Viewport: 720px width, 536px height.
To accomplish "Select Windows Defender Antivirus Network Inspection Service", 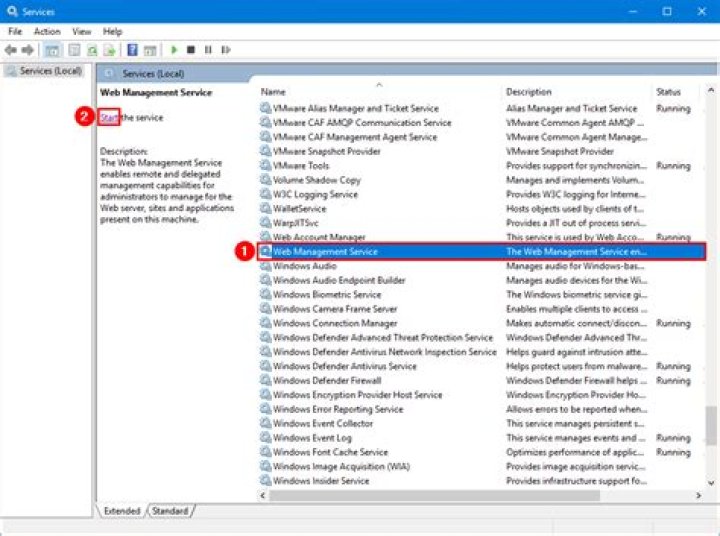I will point(384,352).
